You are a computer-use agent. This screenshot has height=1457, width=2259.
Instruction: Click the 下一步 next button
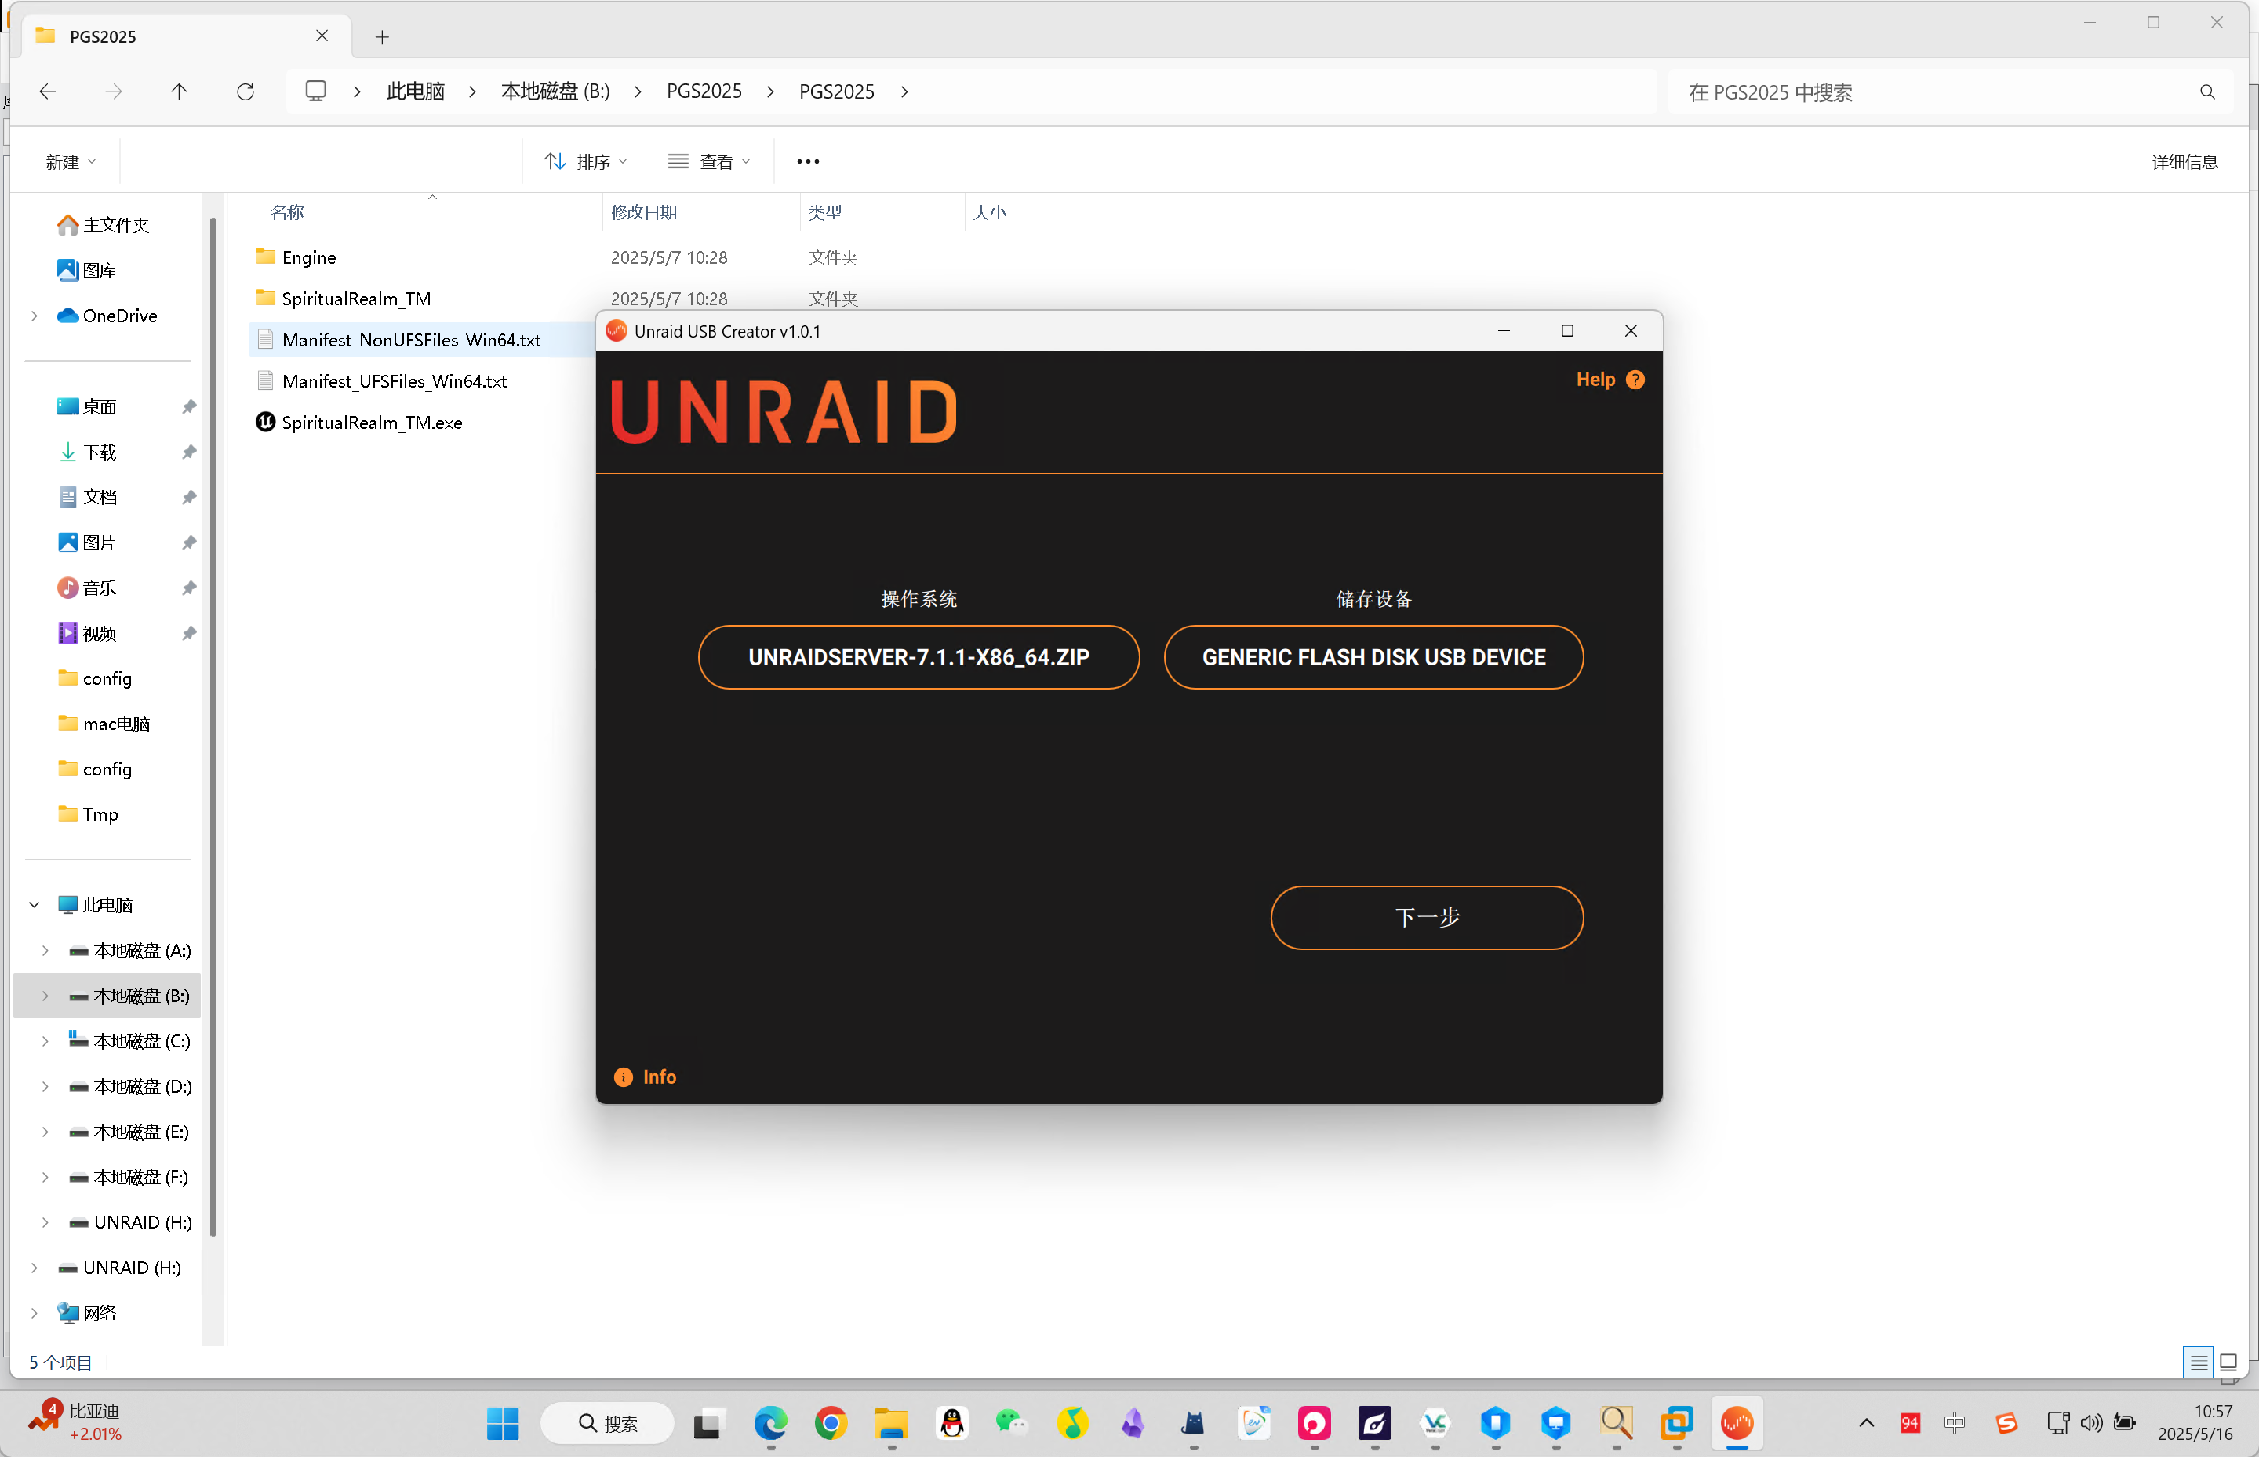[x=1426, y=917]
